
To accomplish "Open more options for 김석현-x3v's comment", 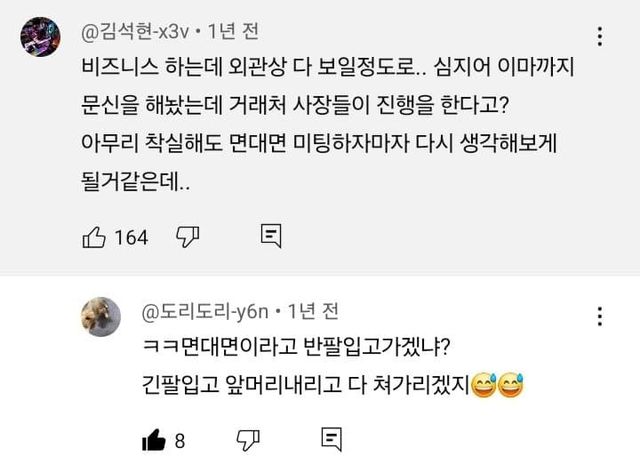I will [x=599, y=38].
